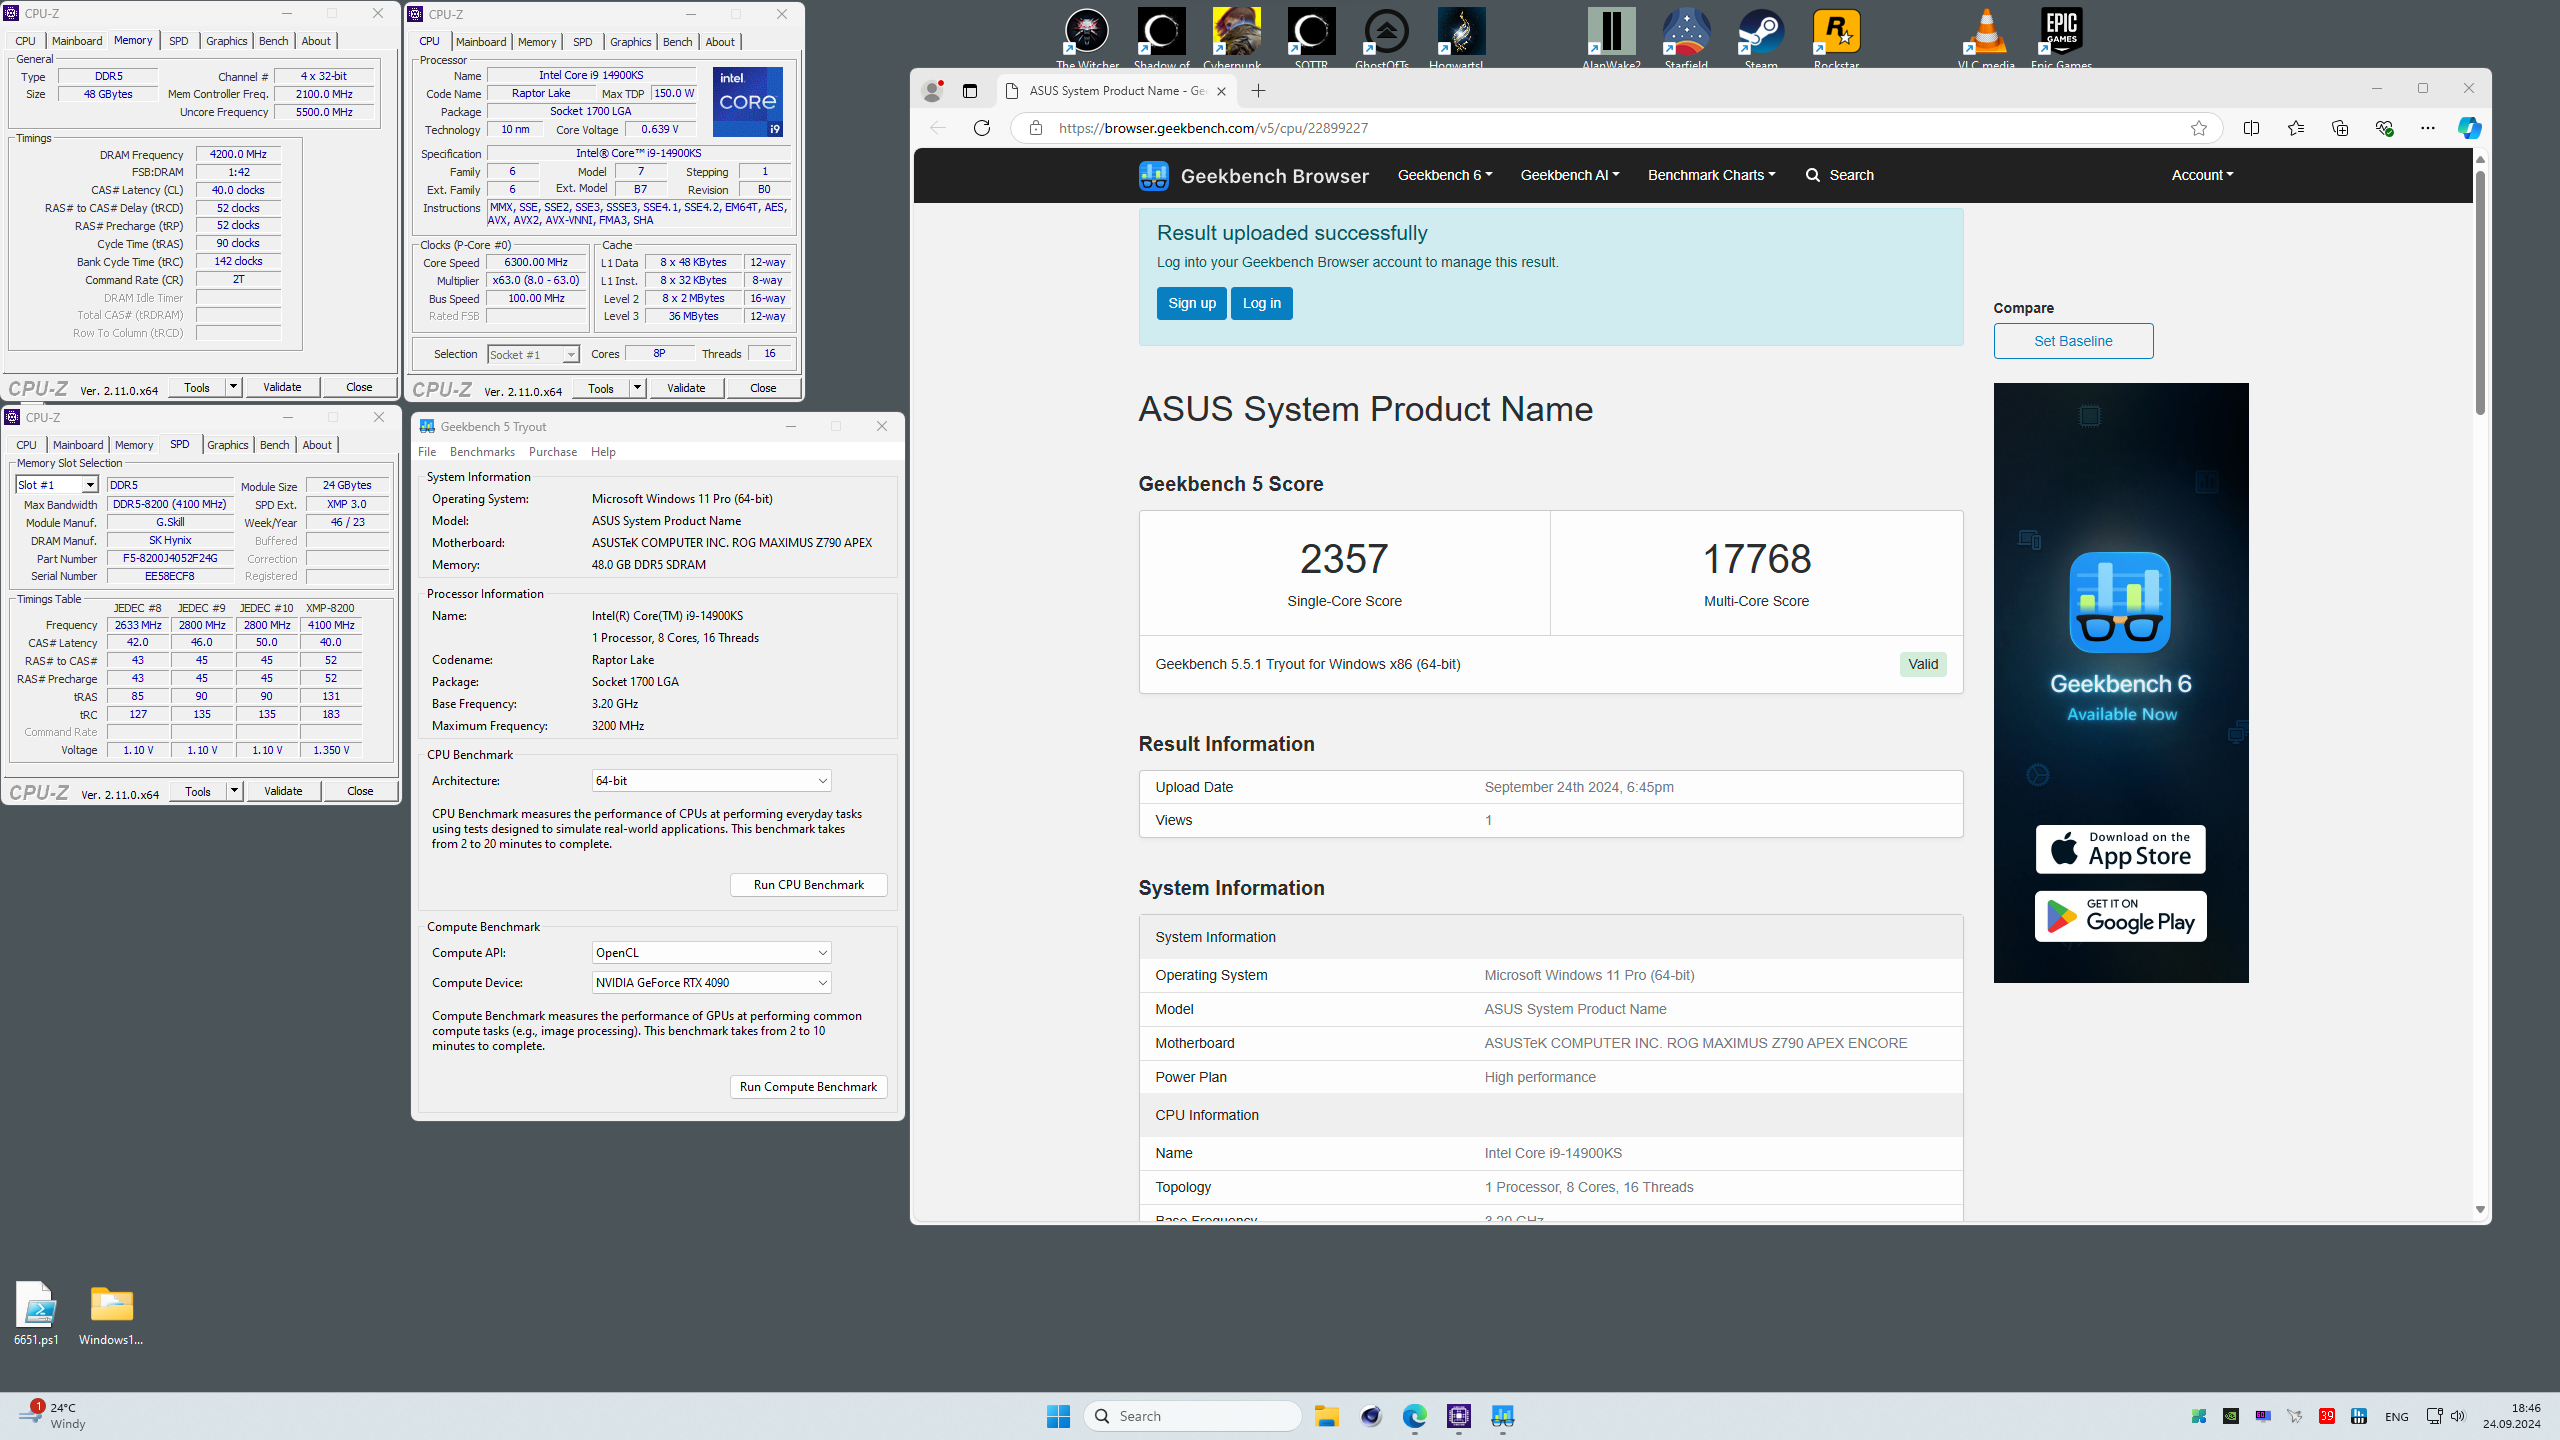Open GhostOfTs desktop shortcut

click(x=1386, y=38)
